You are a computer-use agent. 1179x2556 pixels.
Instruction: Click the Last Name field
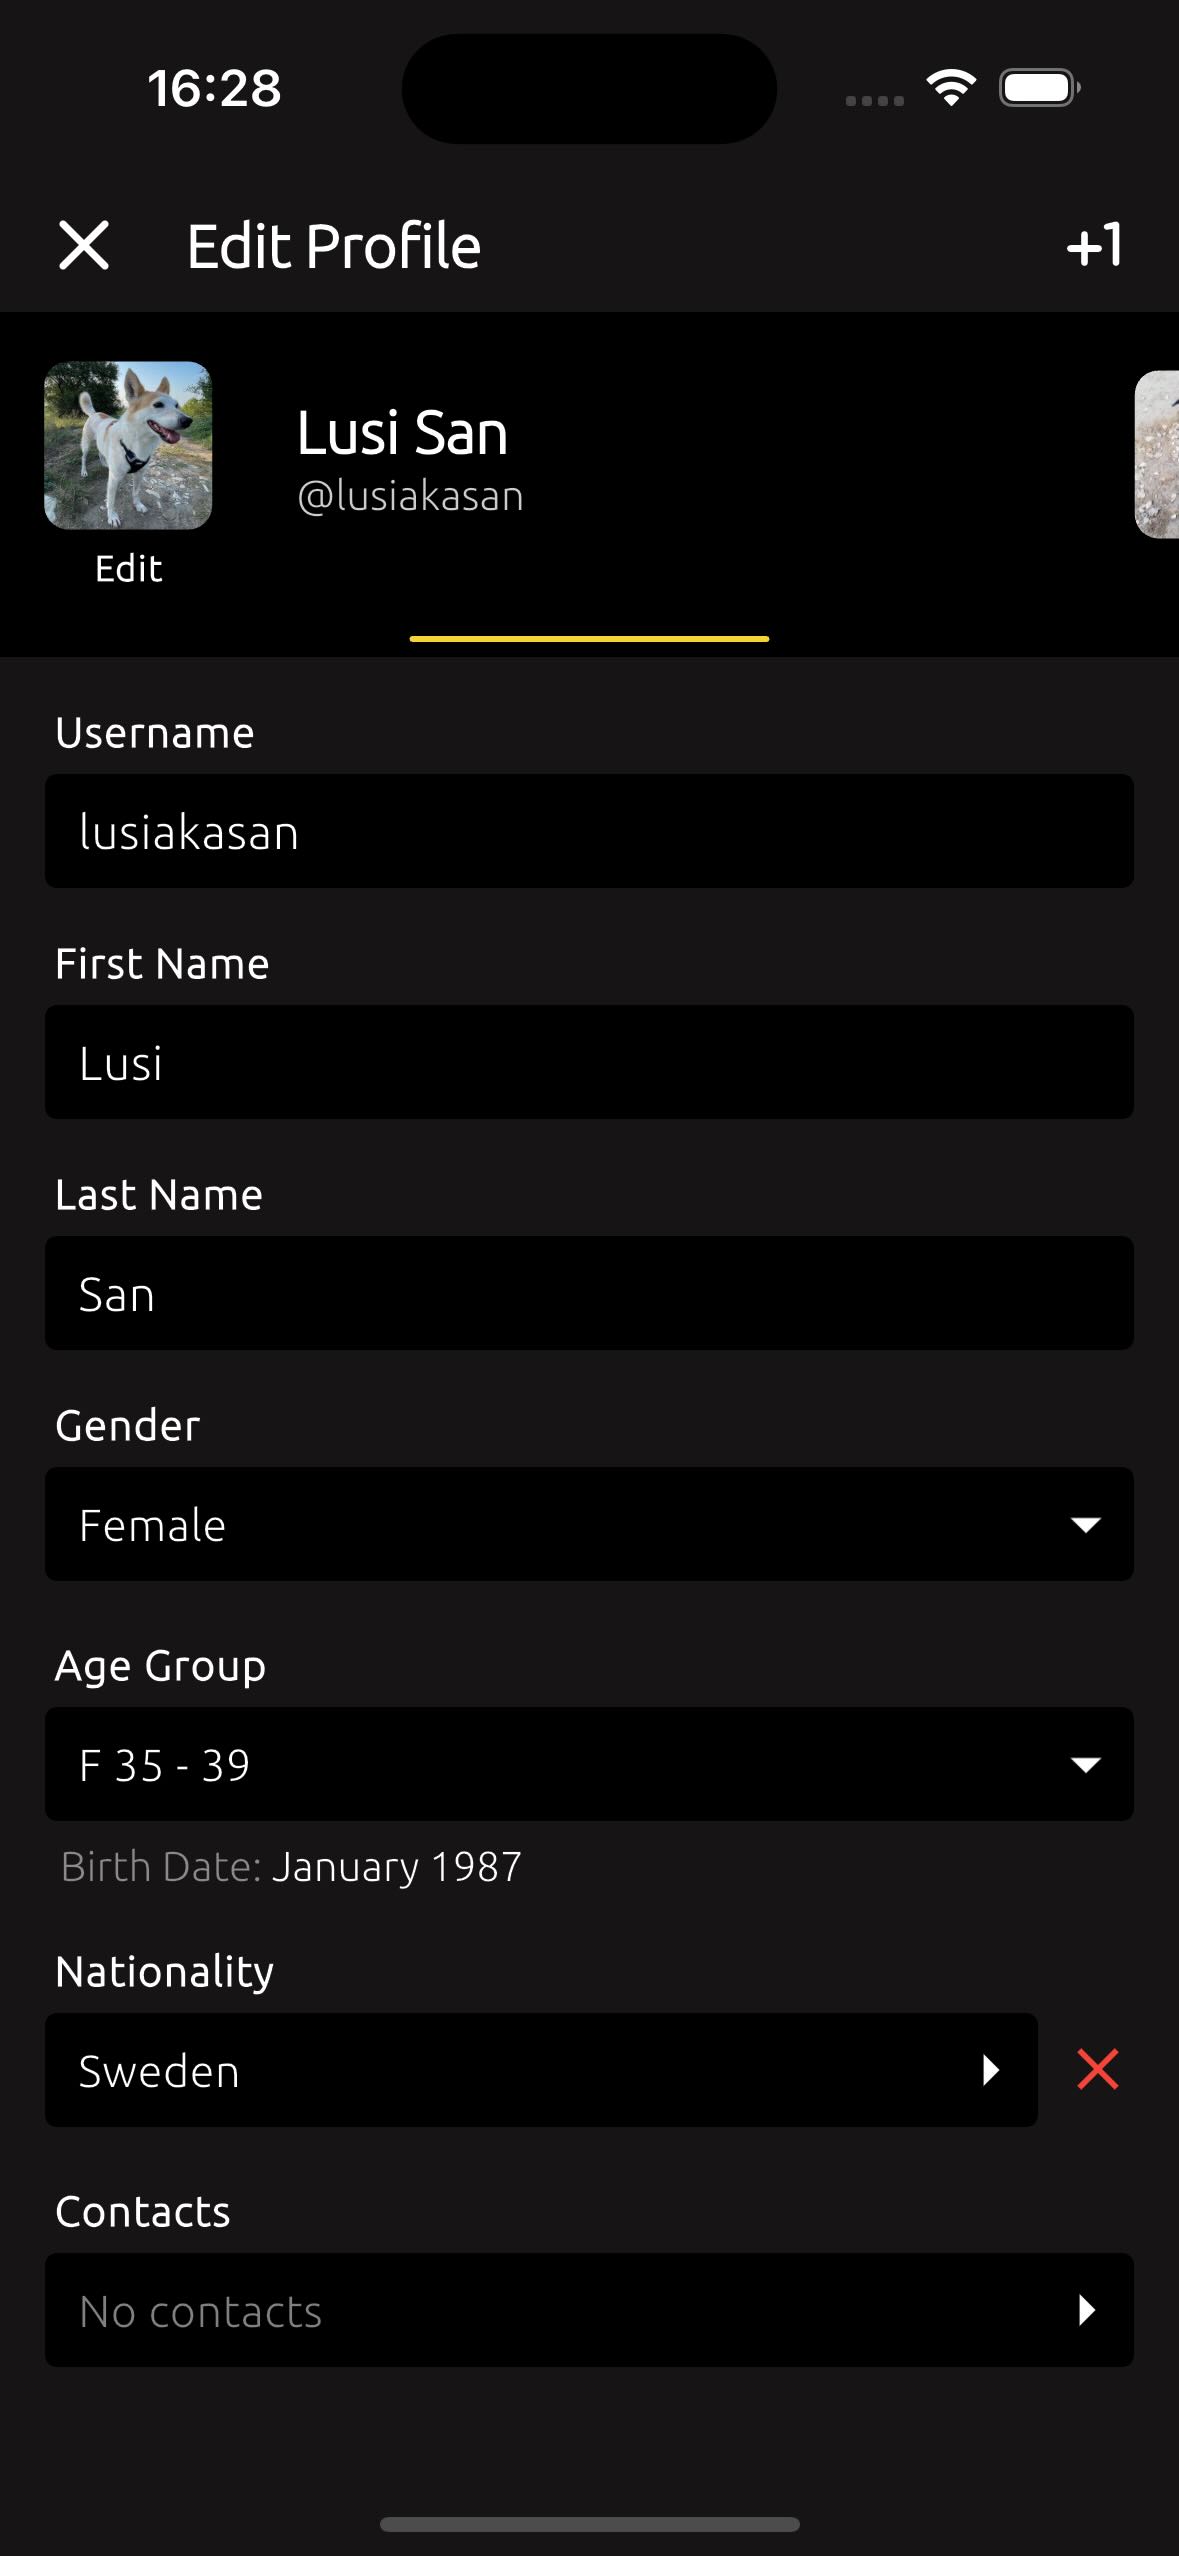pos(589,1293)
